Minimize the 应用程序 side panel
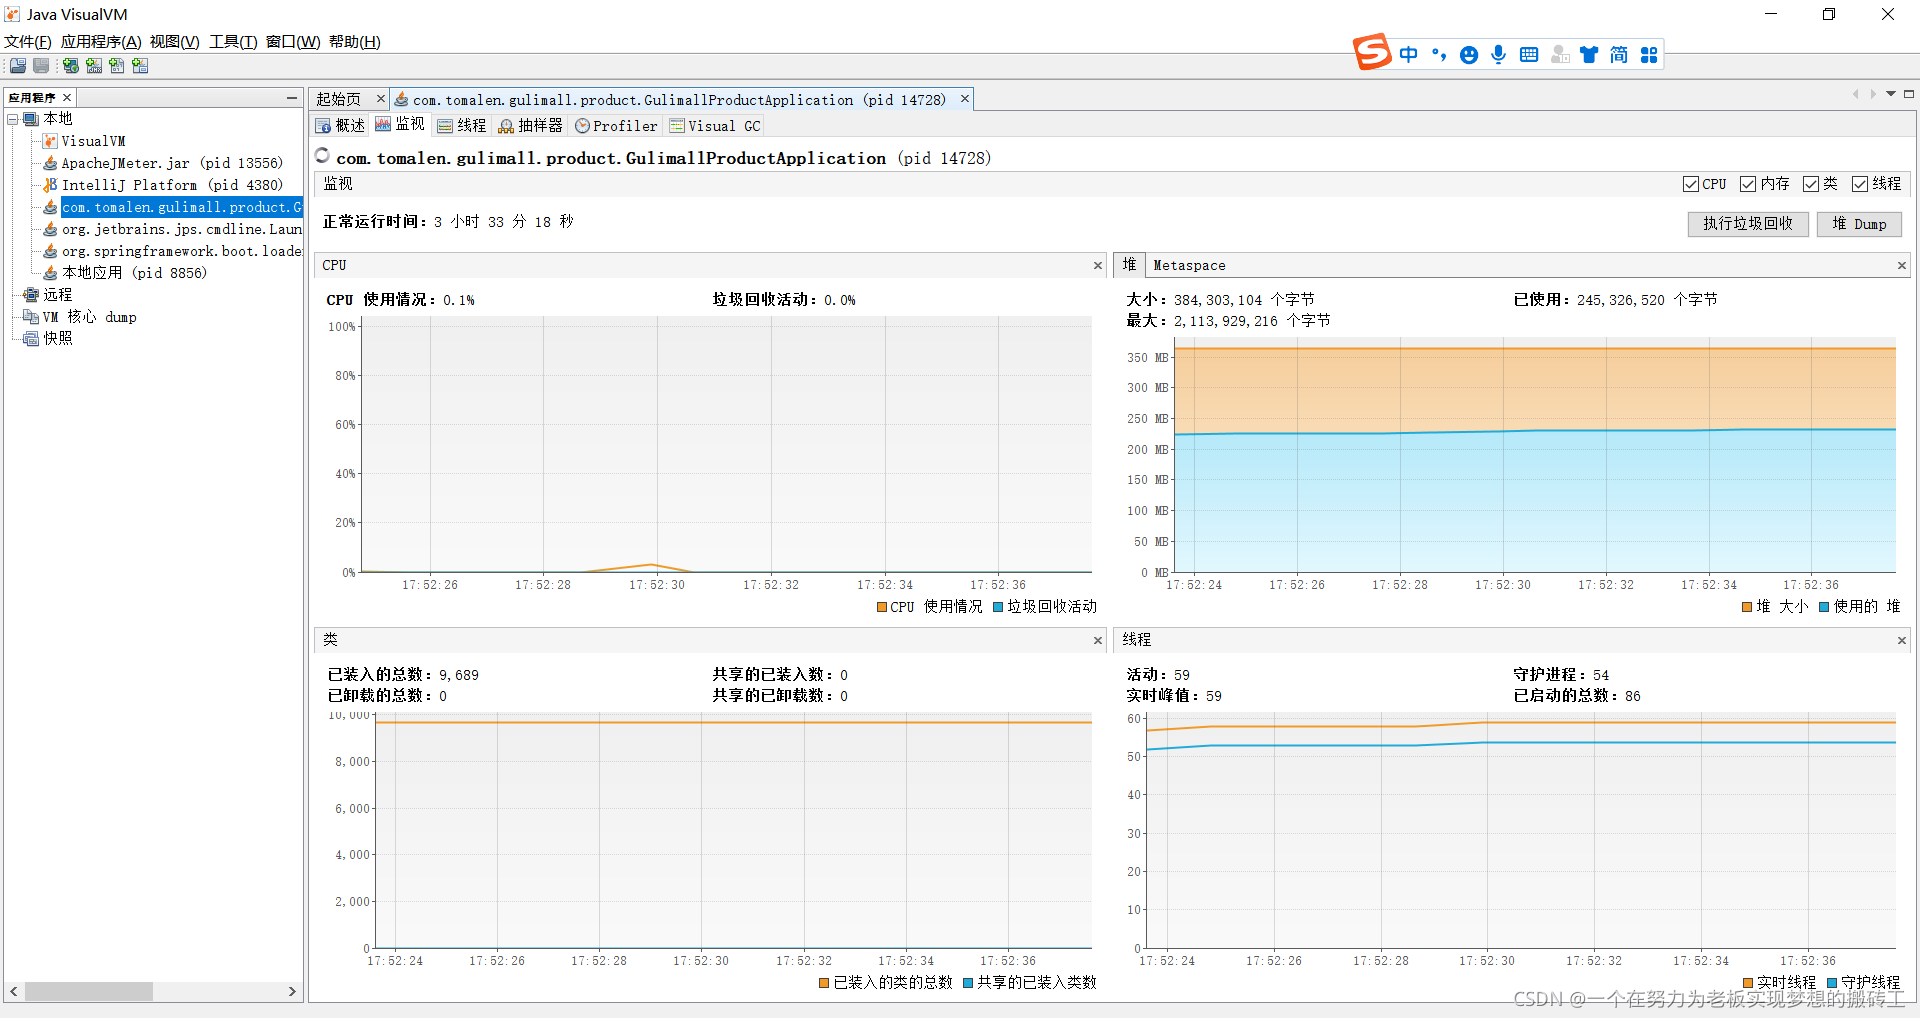 (x=292, y=97)
